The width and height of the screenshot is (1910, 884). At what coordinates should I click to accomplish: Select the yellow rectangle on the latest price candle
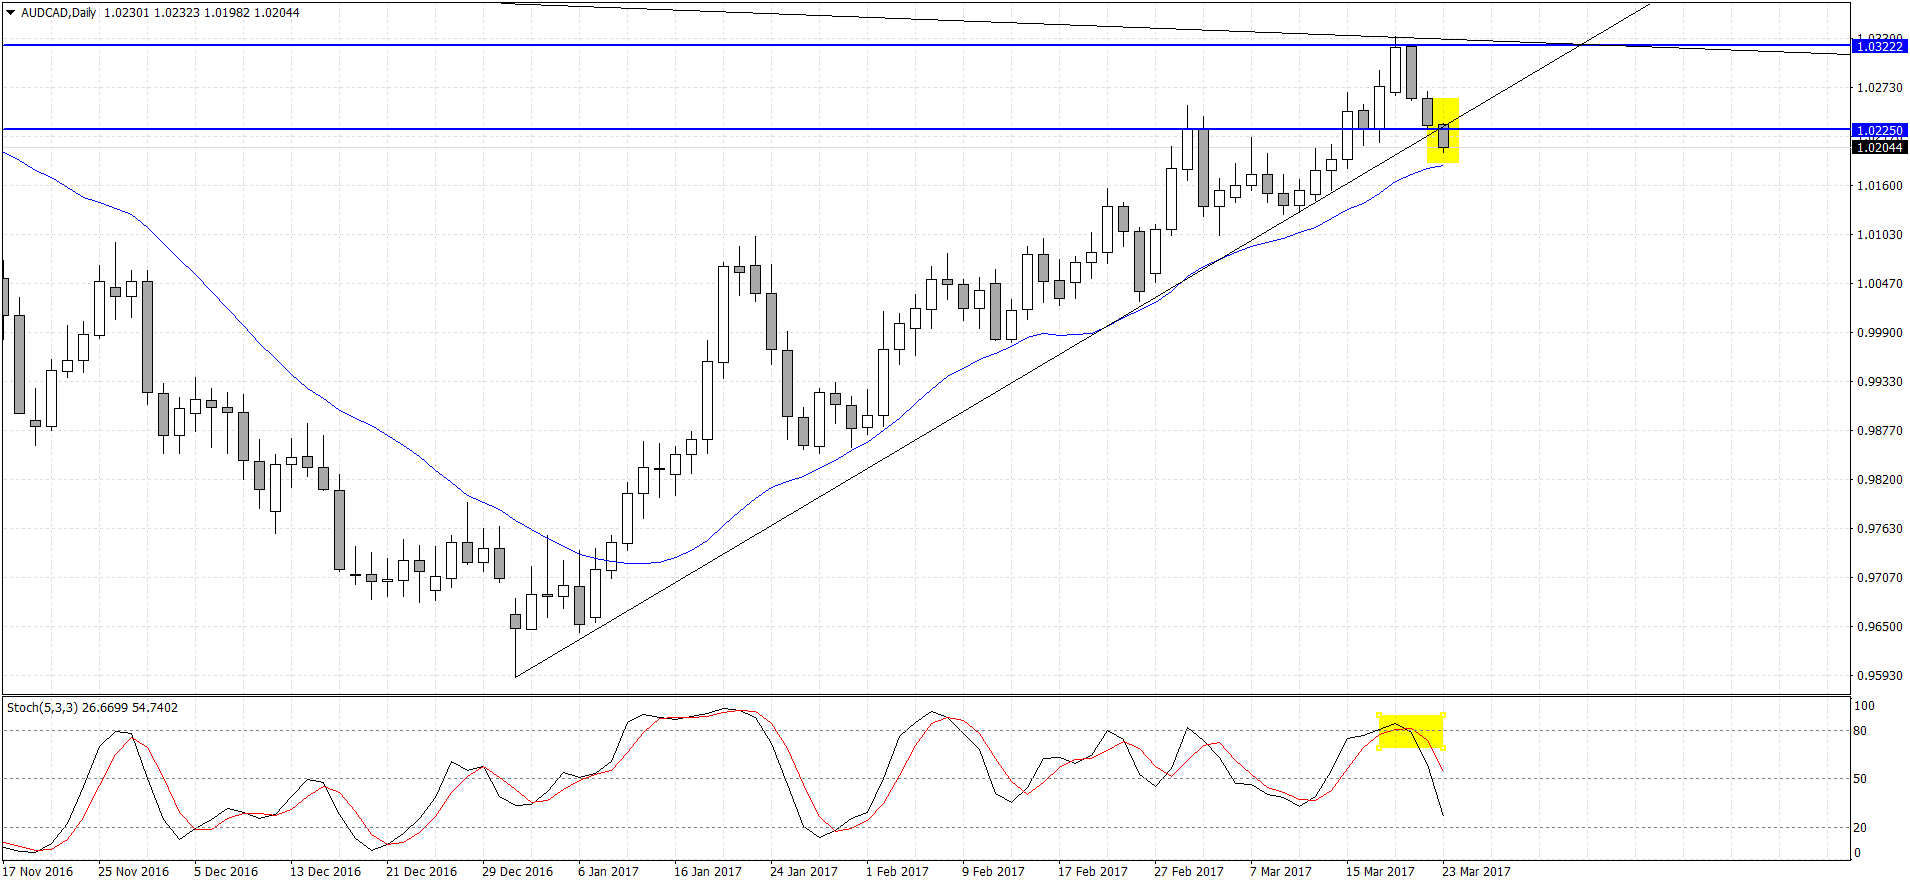point(1443,130)
